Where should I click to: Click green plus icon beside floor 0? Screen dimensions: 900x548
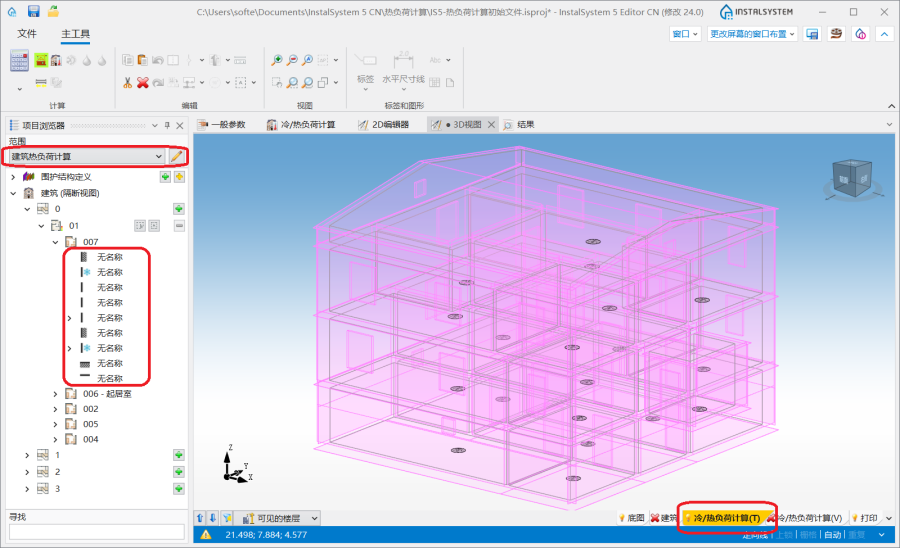[x=179, y=209]
